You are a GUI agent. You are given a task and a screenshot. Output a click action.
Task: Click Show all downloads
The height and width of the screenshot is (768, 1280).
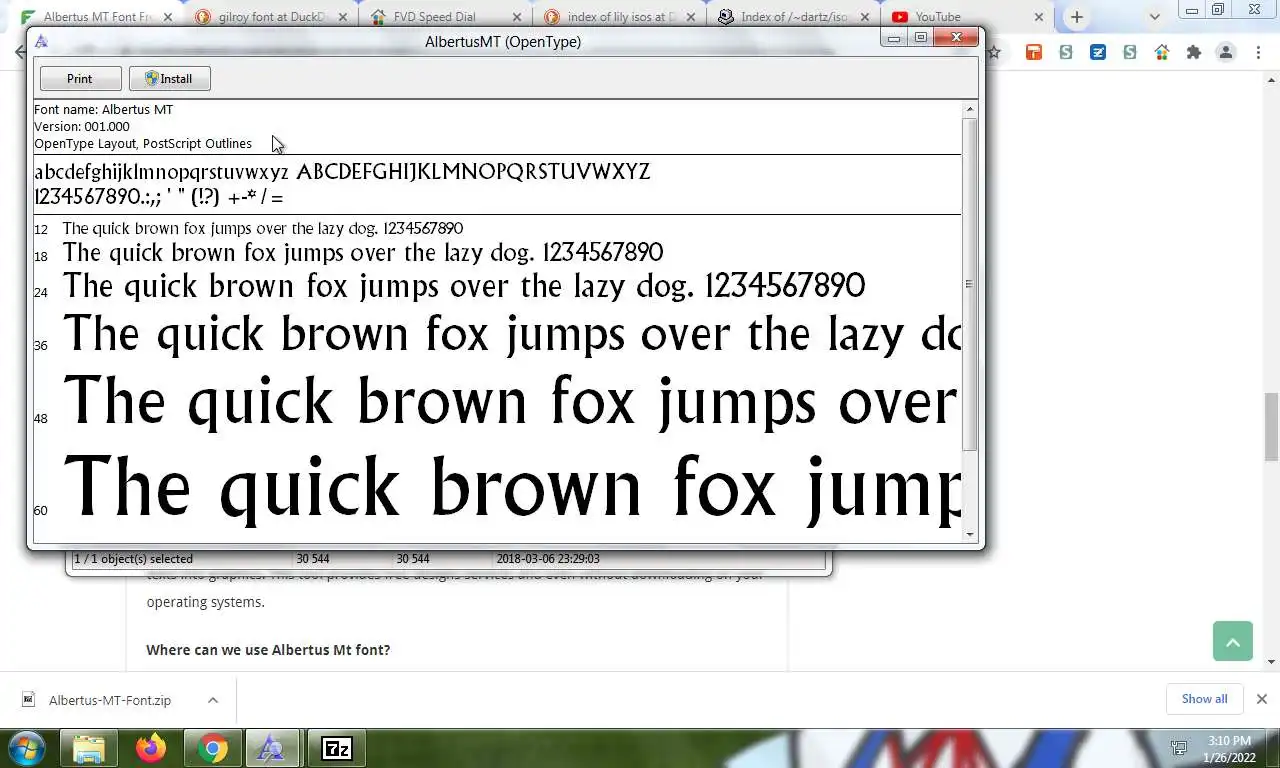1204,699
